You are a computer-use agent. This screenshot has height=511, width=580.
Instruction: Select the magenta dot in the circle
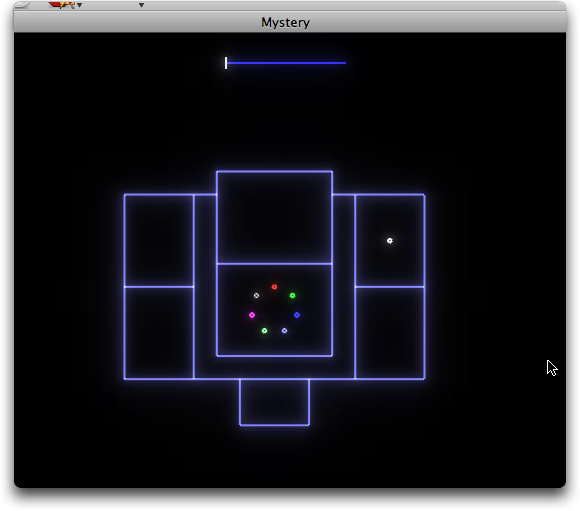coord(252,315)
